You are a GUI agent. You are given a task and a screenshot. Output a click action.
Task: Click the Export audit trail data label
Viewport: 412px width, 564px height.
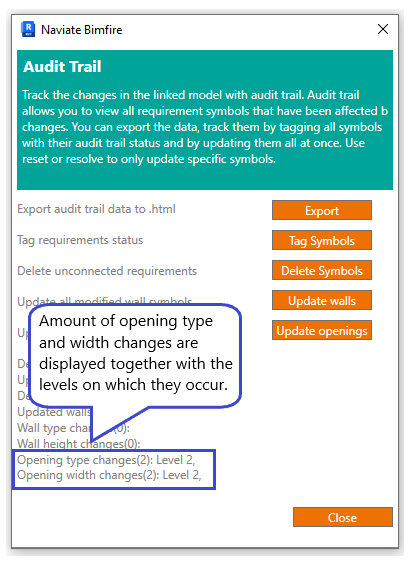96,209
